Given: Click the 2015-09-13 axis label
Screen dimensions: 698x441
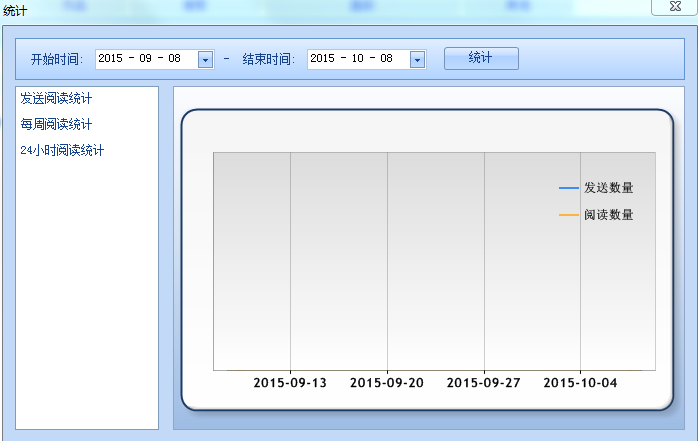Looking at the screenshot, I should [290, 382].
